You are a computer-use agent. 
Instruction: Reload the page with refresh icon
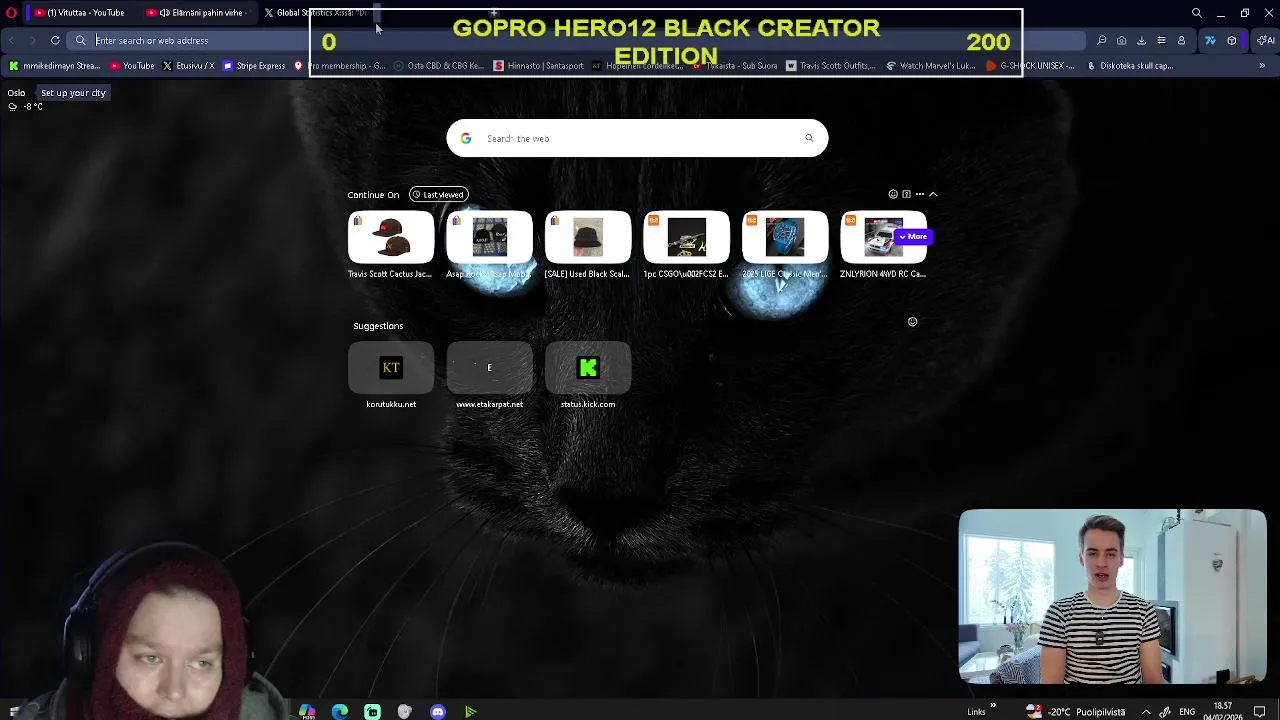[55, 40]
